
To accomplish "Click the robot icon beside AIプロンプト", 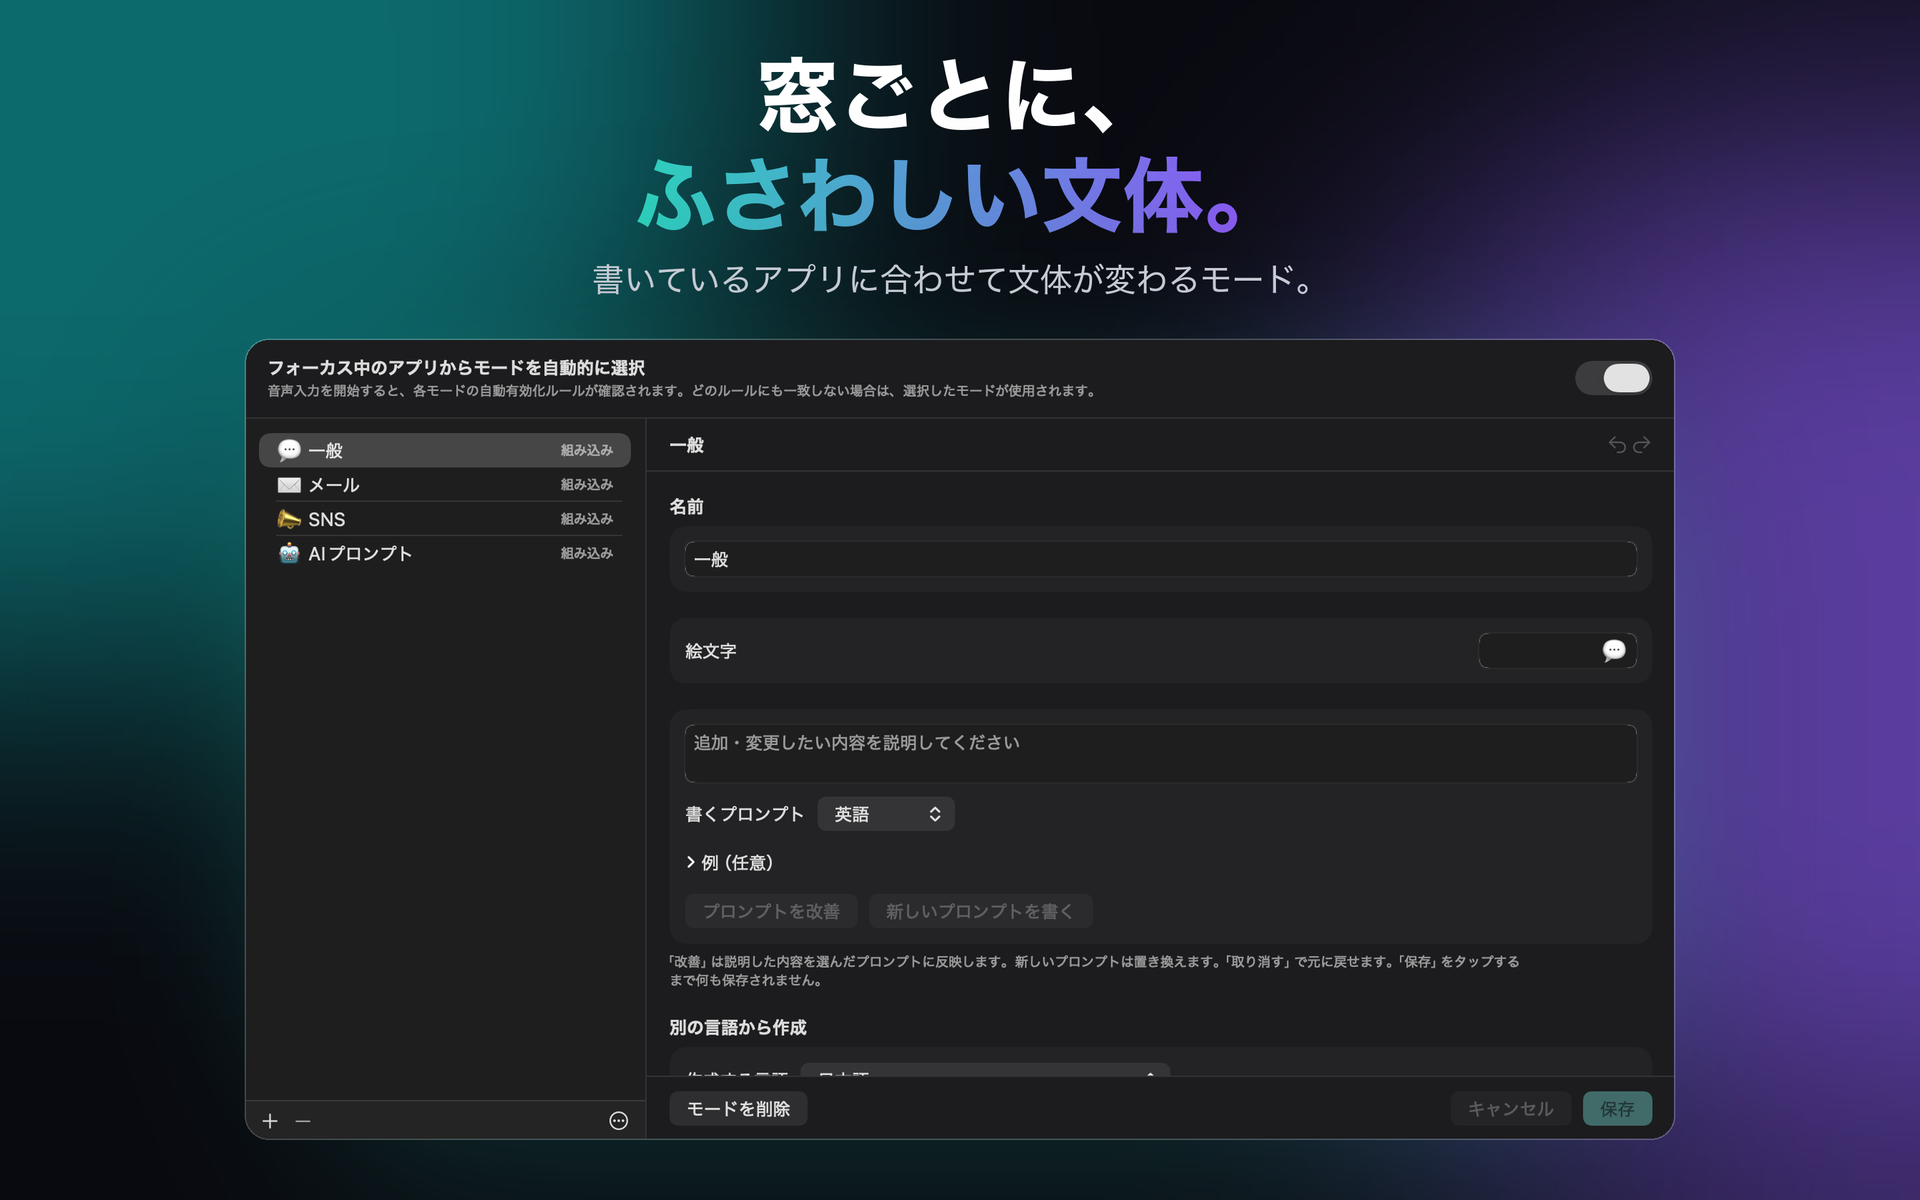I will pyautogui.click(x=289, y=553).
